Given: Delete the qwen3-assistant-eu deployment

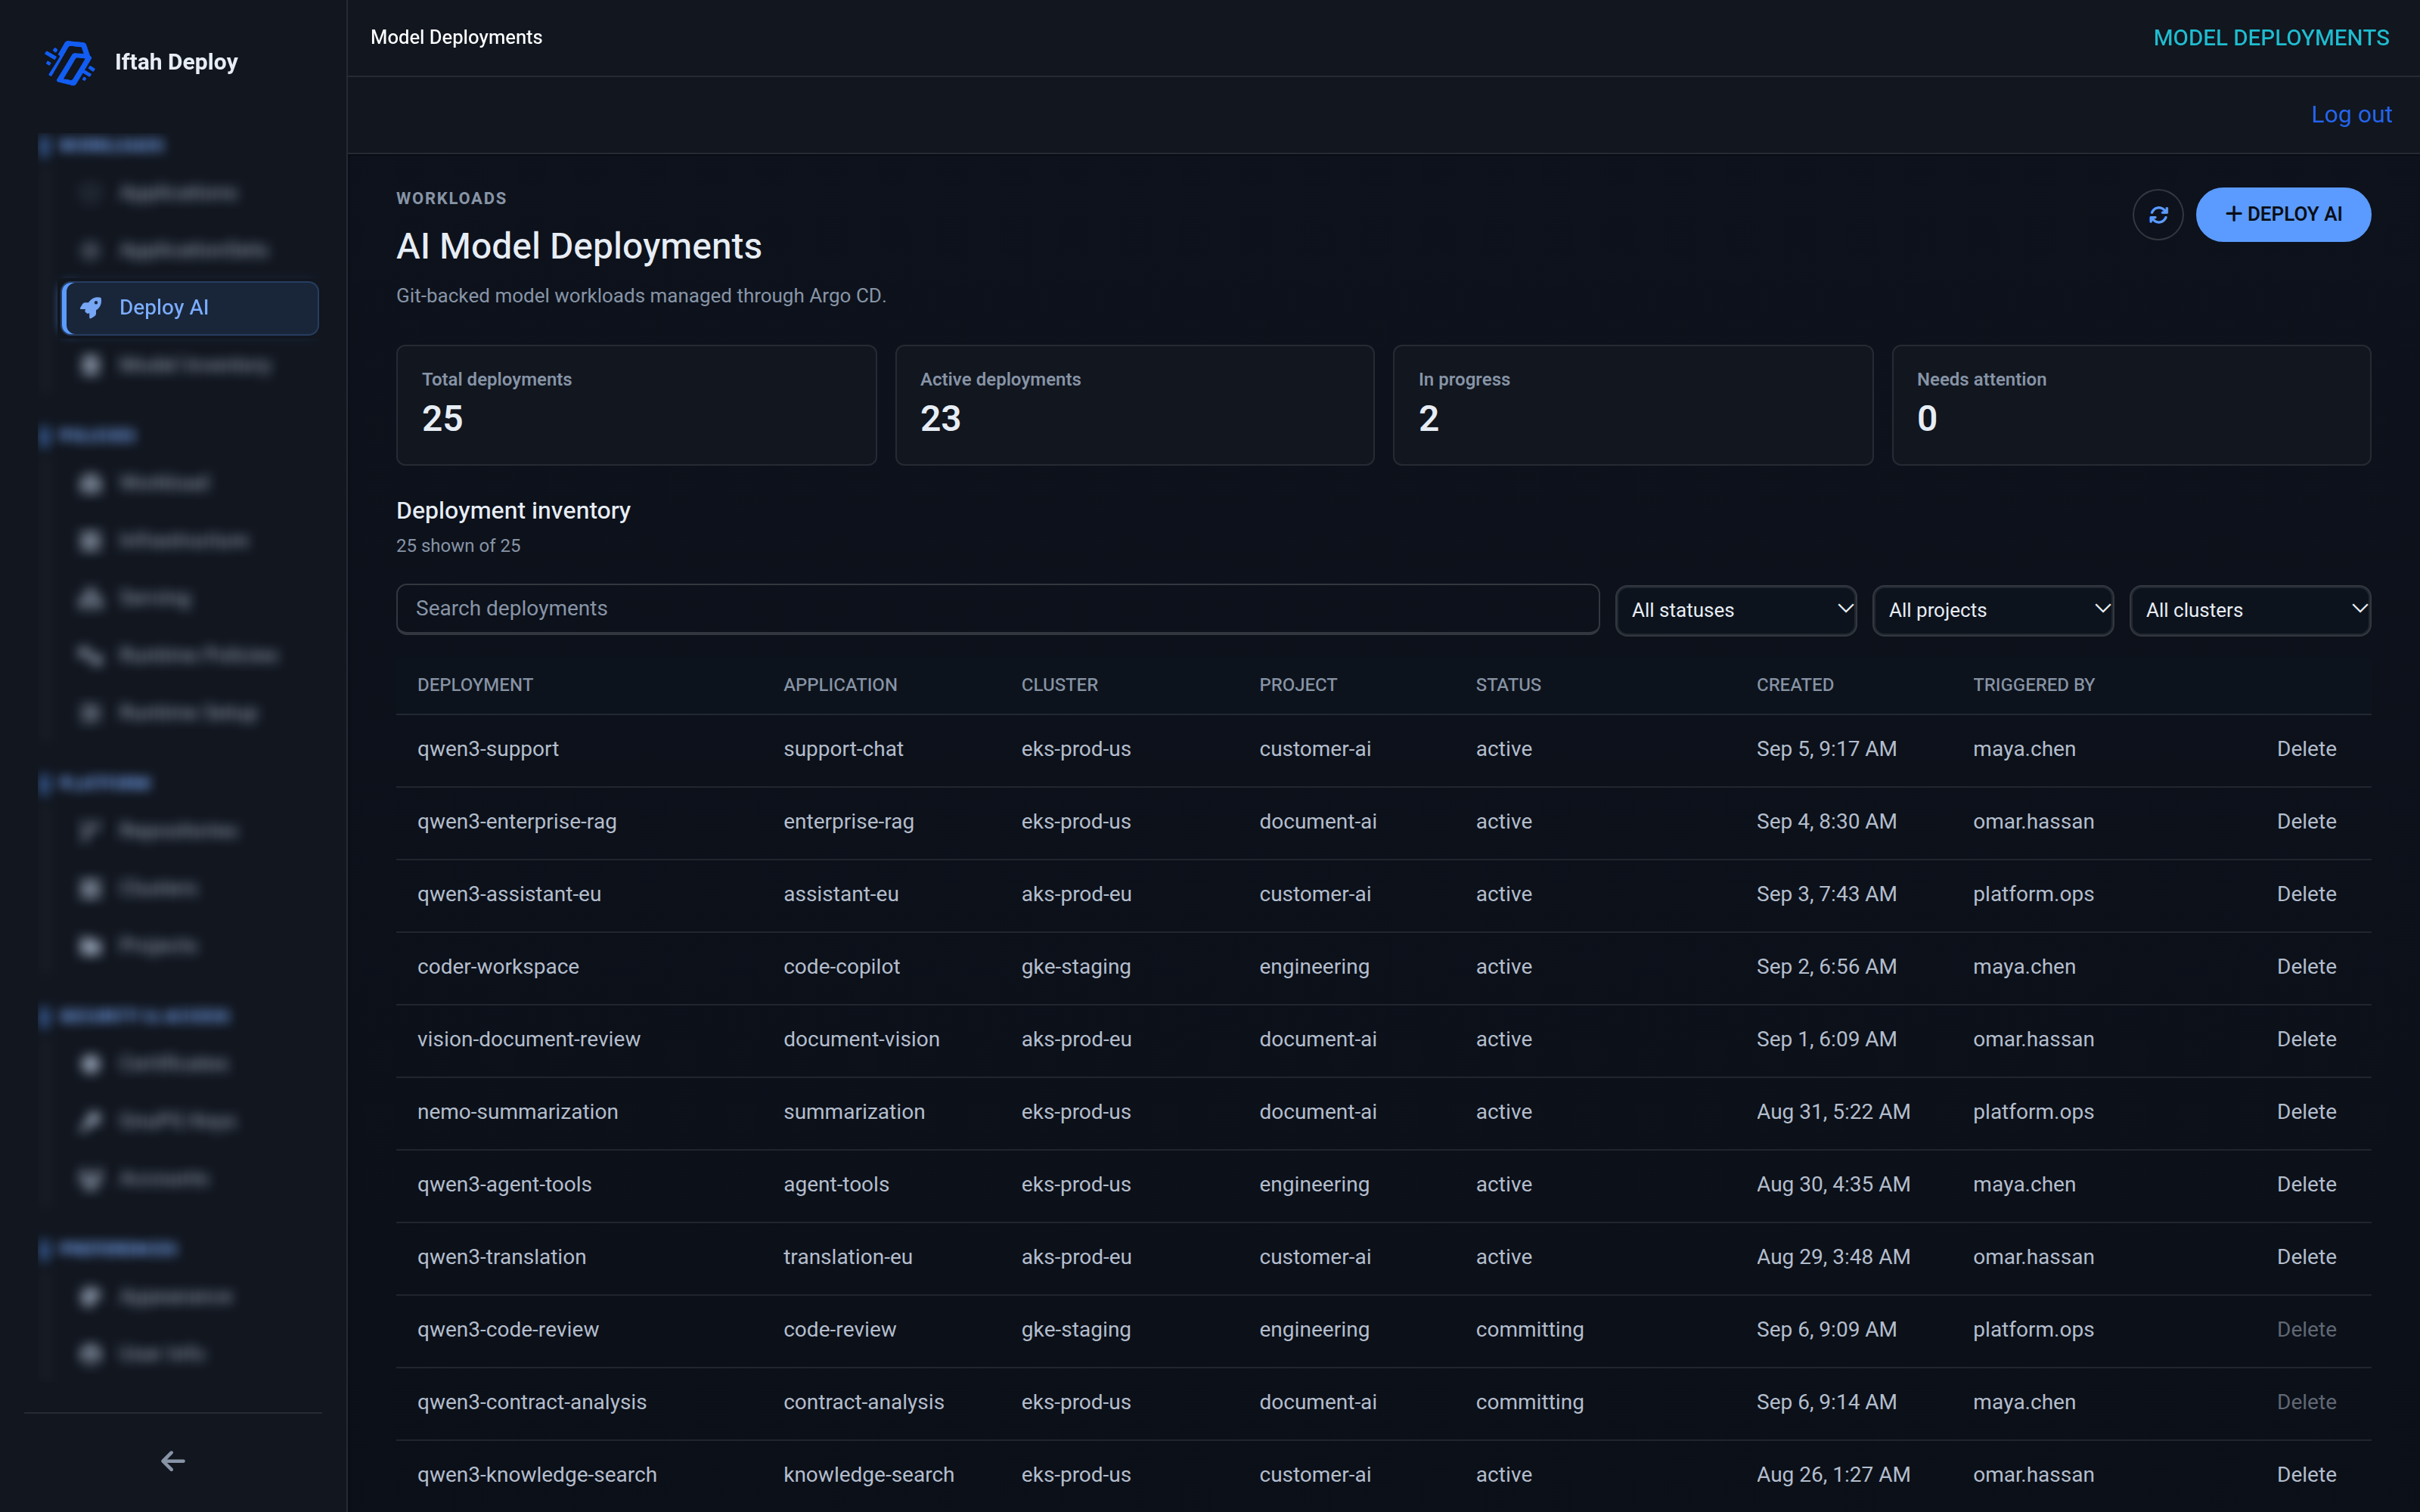Looking at the screenshot, I should pyautogui.click(x=2306, y=894).
